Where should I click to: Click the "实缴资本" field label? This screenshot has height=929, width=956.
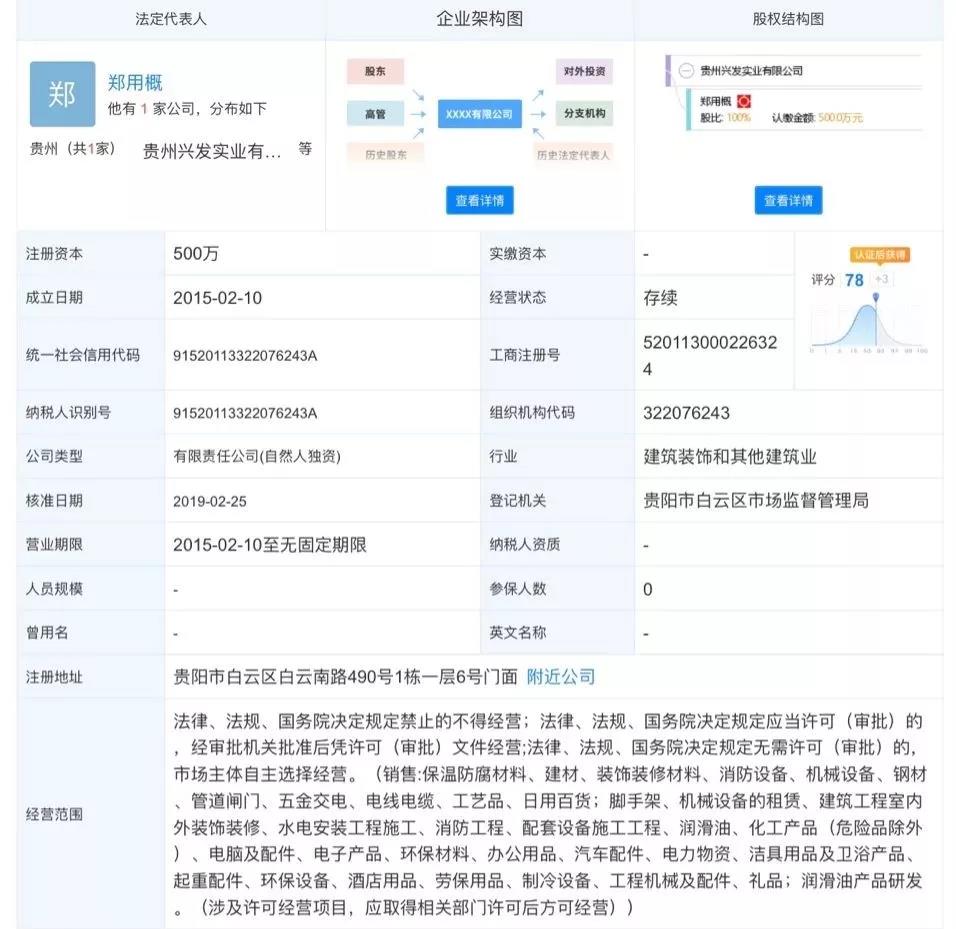(x=518, y=254)
